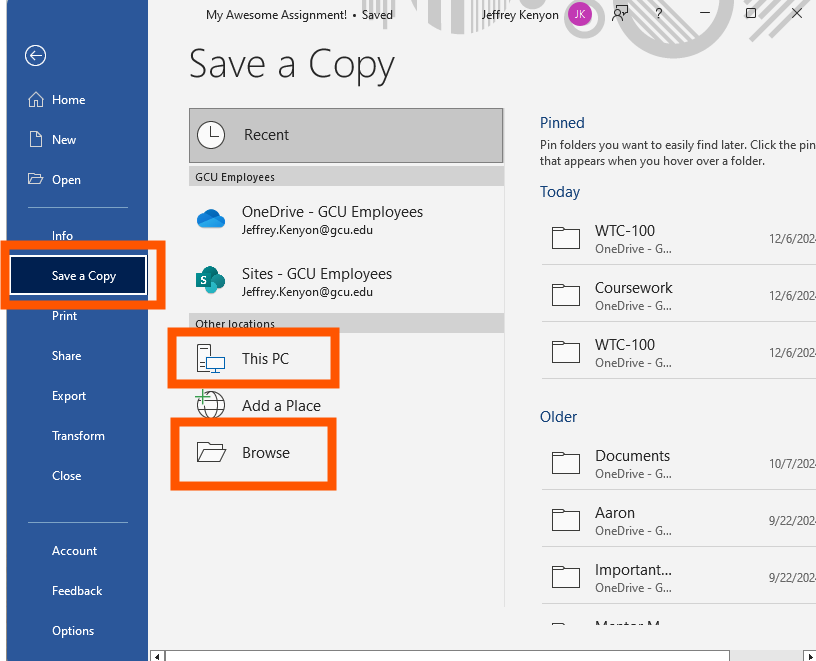
Task: Click the Browse open-folder icon
Action: (x=211, y=452)
